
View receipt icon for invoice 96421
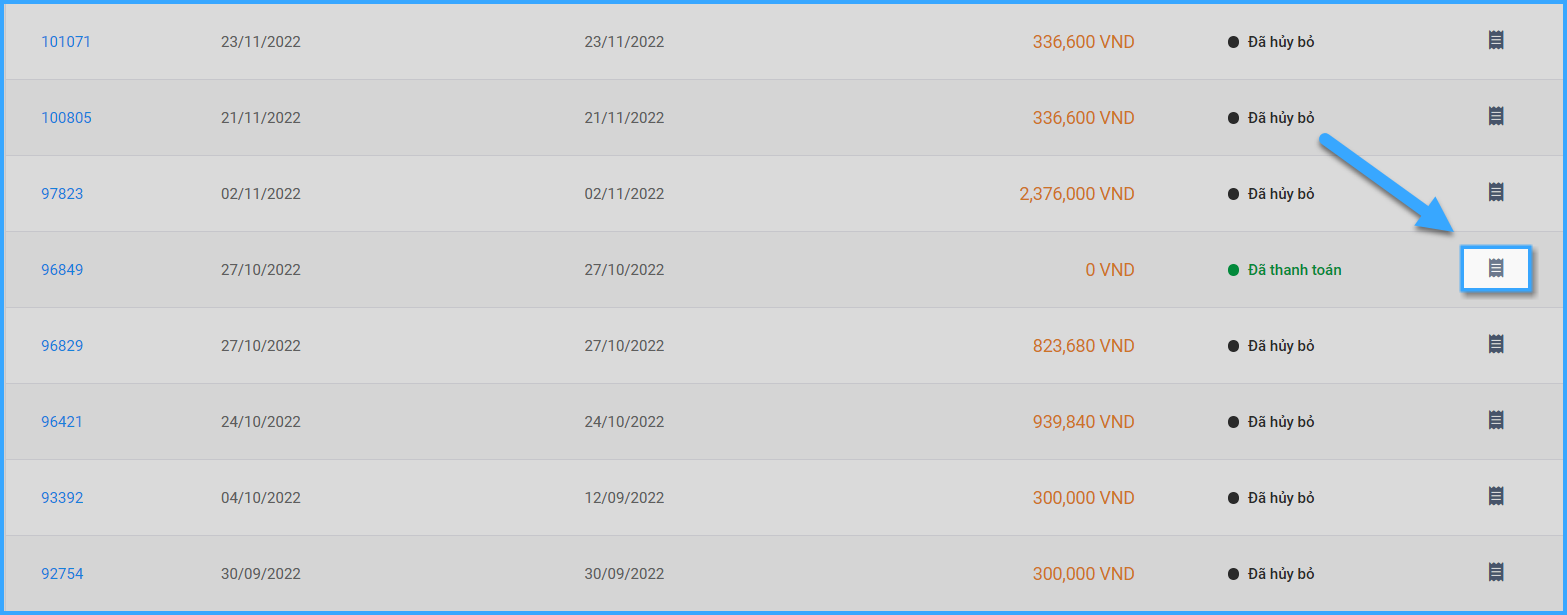pos(1496,420)
